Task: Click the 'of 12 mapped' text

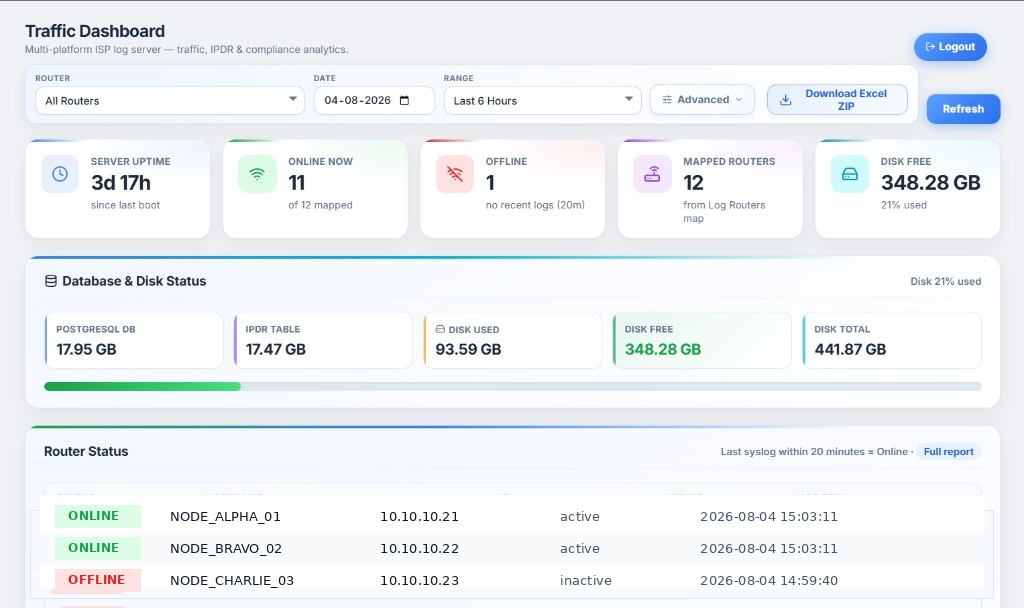Action: [x=320, y=205]
